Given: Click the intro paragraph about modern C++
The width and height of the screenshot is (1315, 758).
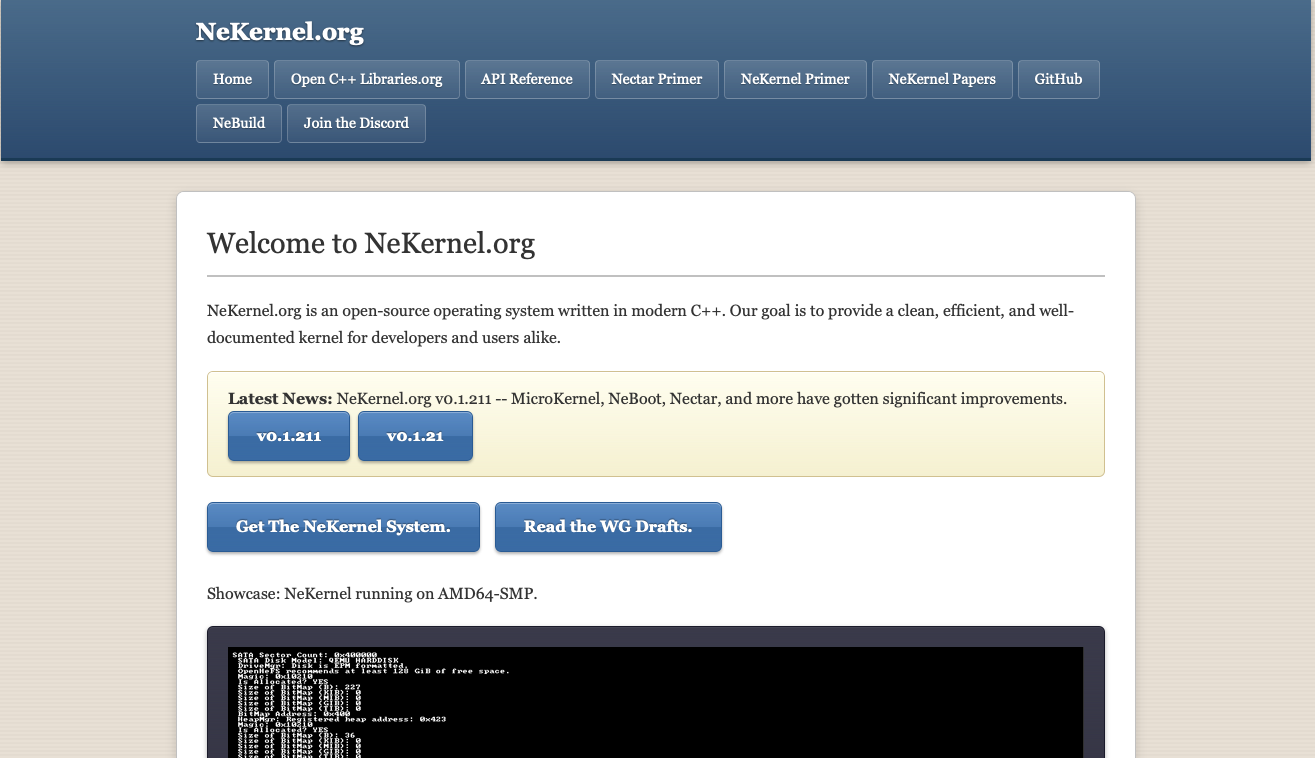Looking at the screenshot, I should pyautogui.click(x=640, y=324).
